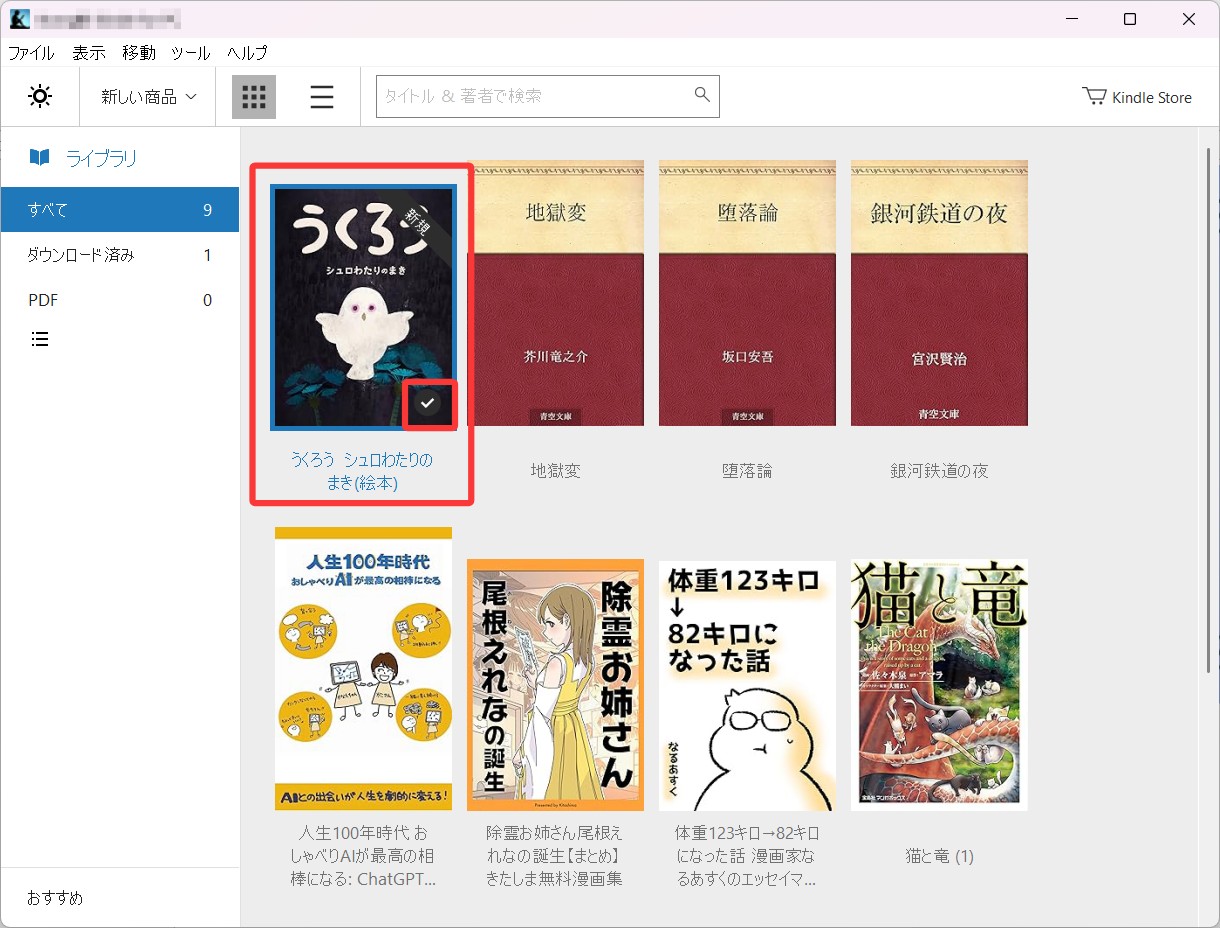Open the ファイル menu
The height and width of the screenshot is (928, 1220).
tap(31, 53)
